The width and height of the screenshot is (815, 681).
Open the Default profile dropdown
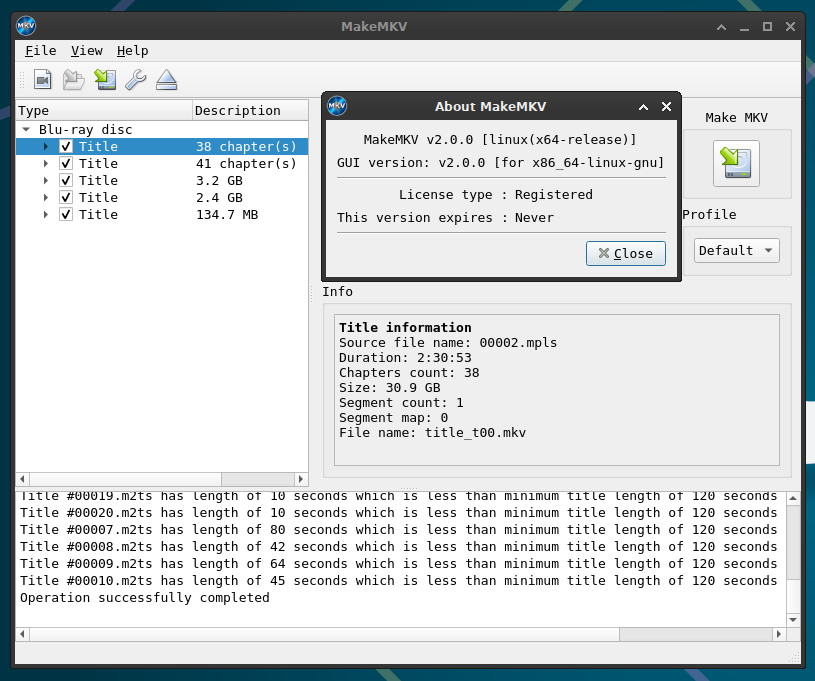736,251
